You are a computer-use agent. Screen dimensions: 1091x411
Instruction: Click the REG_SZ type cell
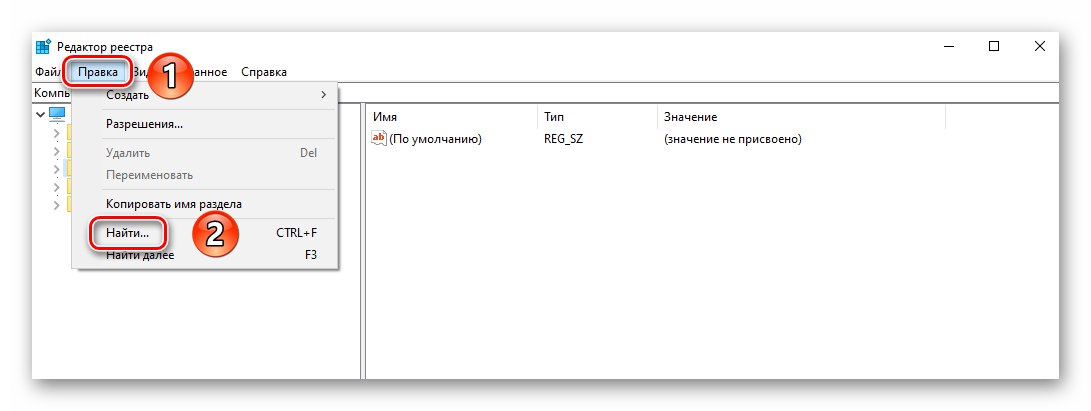[x=564, y=139]
